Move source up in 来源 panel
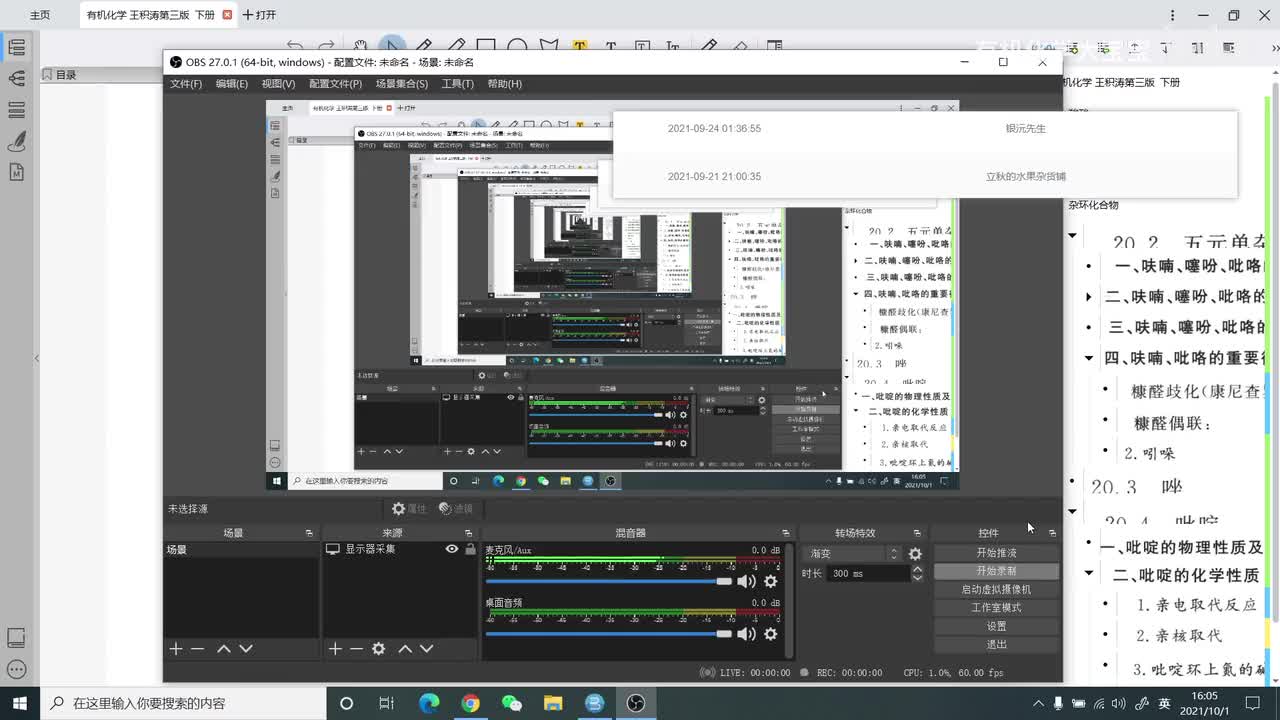 (405, 649)
